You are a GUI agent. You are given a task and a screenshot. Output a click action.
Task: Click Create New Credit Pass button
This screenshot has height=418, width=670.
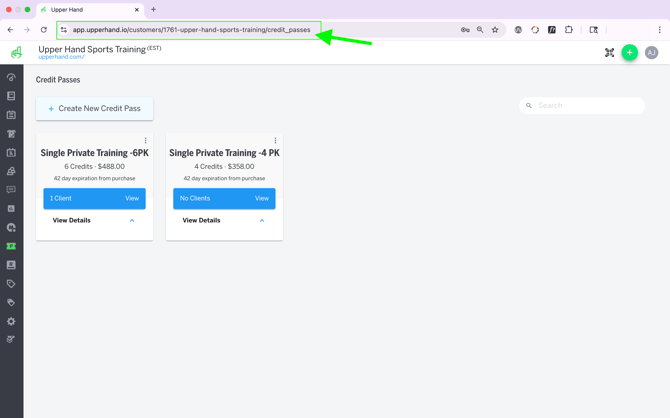(x=94, y=109)
